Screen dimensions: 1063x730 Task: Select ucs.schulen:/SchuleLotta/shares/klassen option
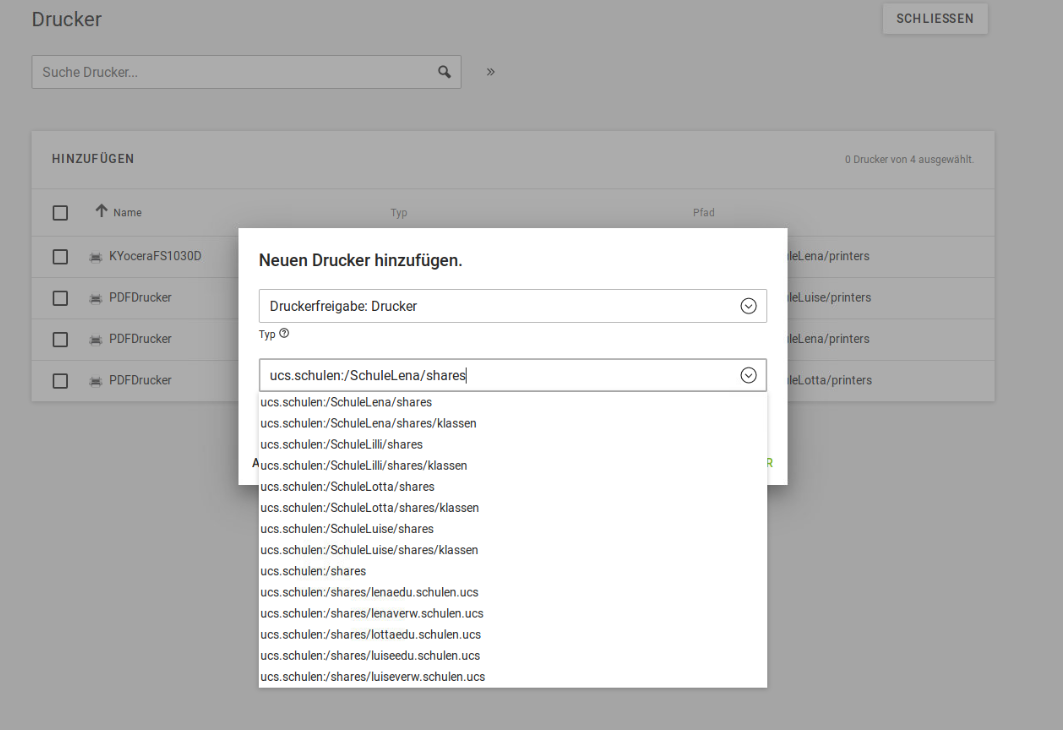point(369,508)
